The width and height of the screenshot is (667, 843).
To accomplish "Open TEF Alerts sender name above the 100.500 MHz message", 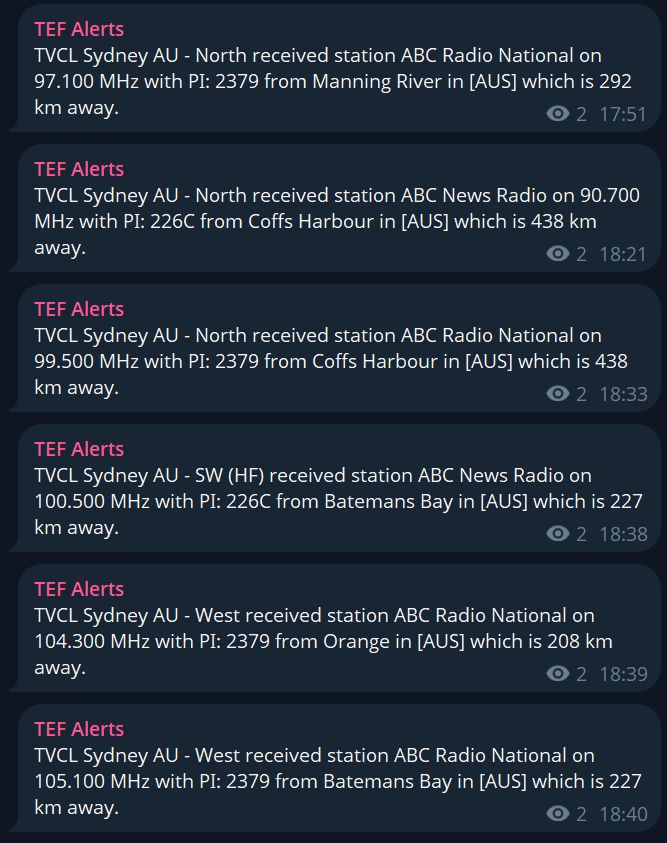I will [x=79, y=449].
